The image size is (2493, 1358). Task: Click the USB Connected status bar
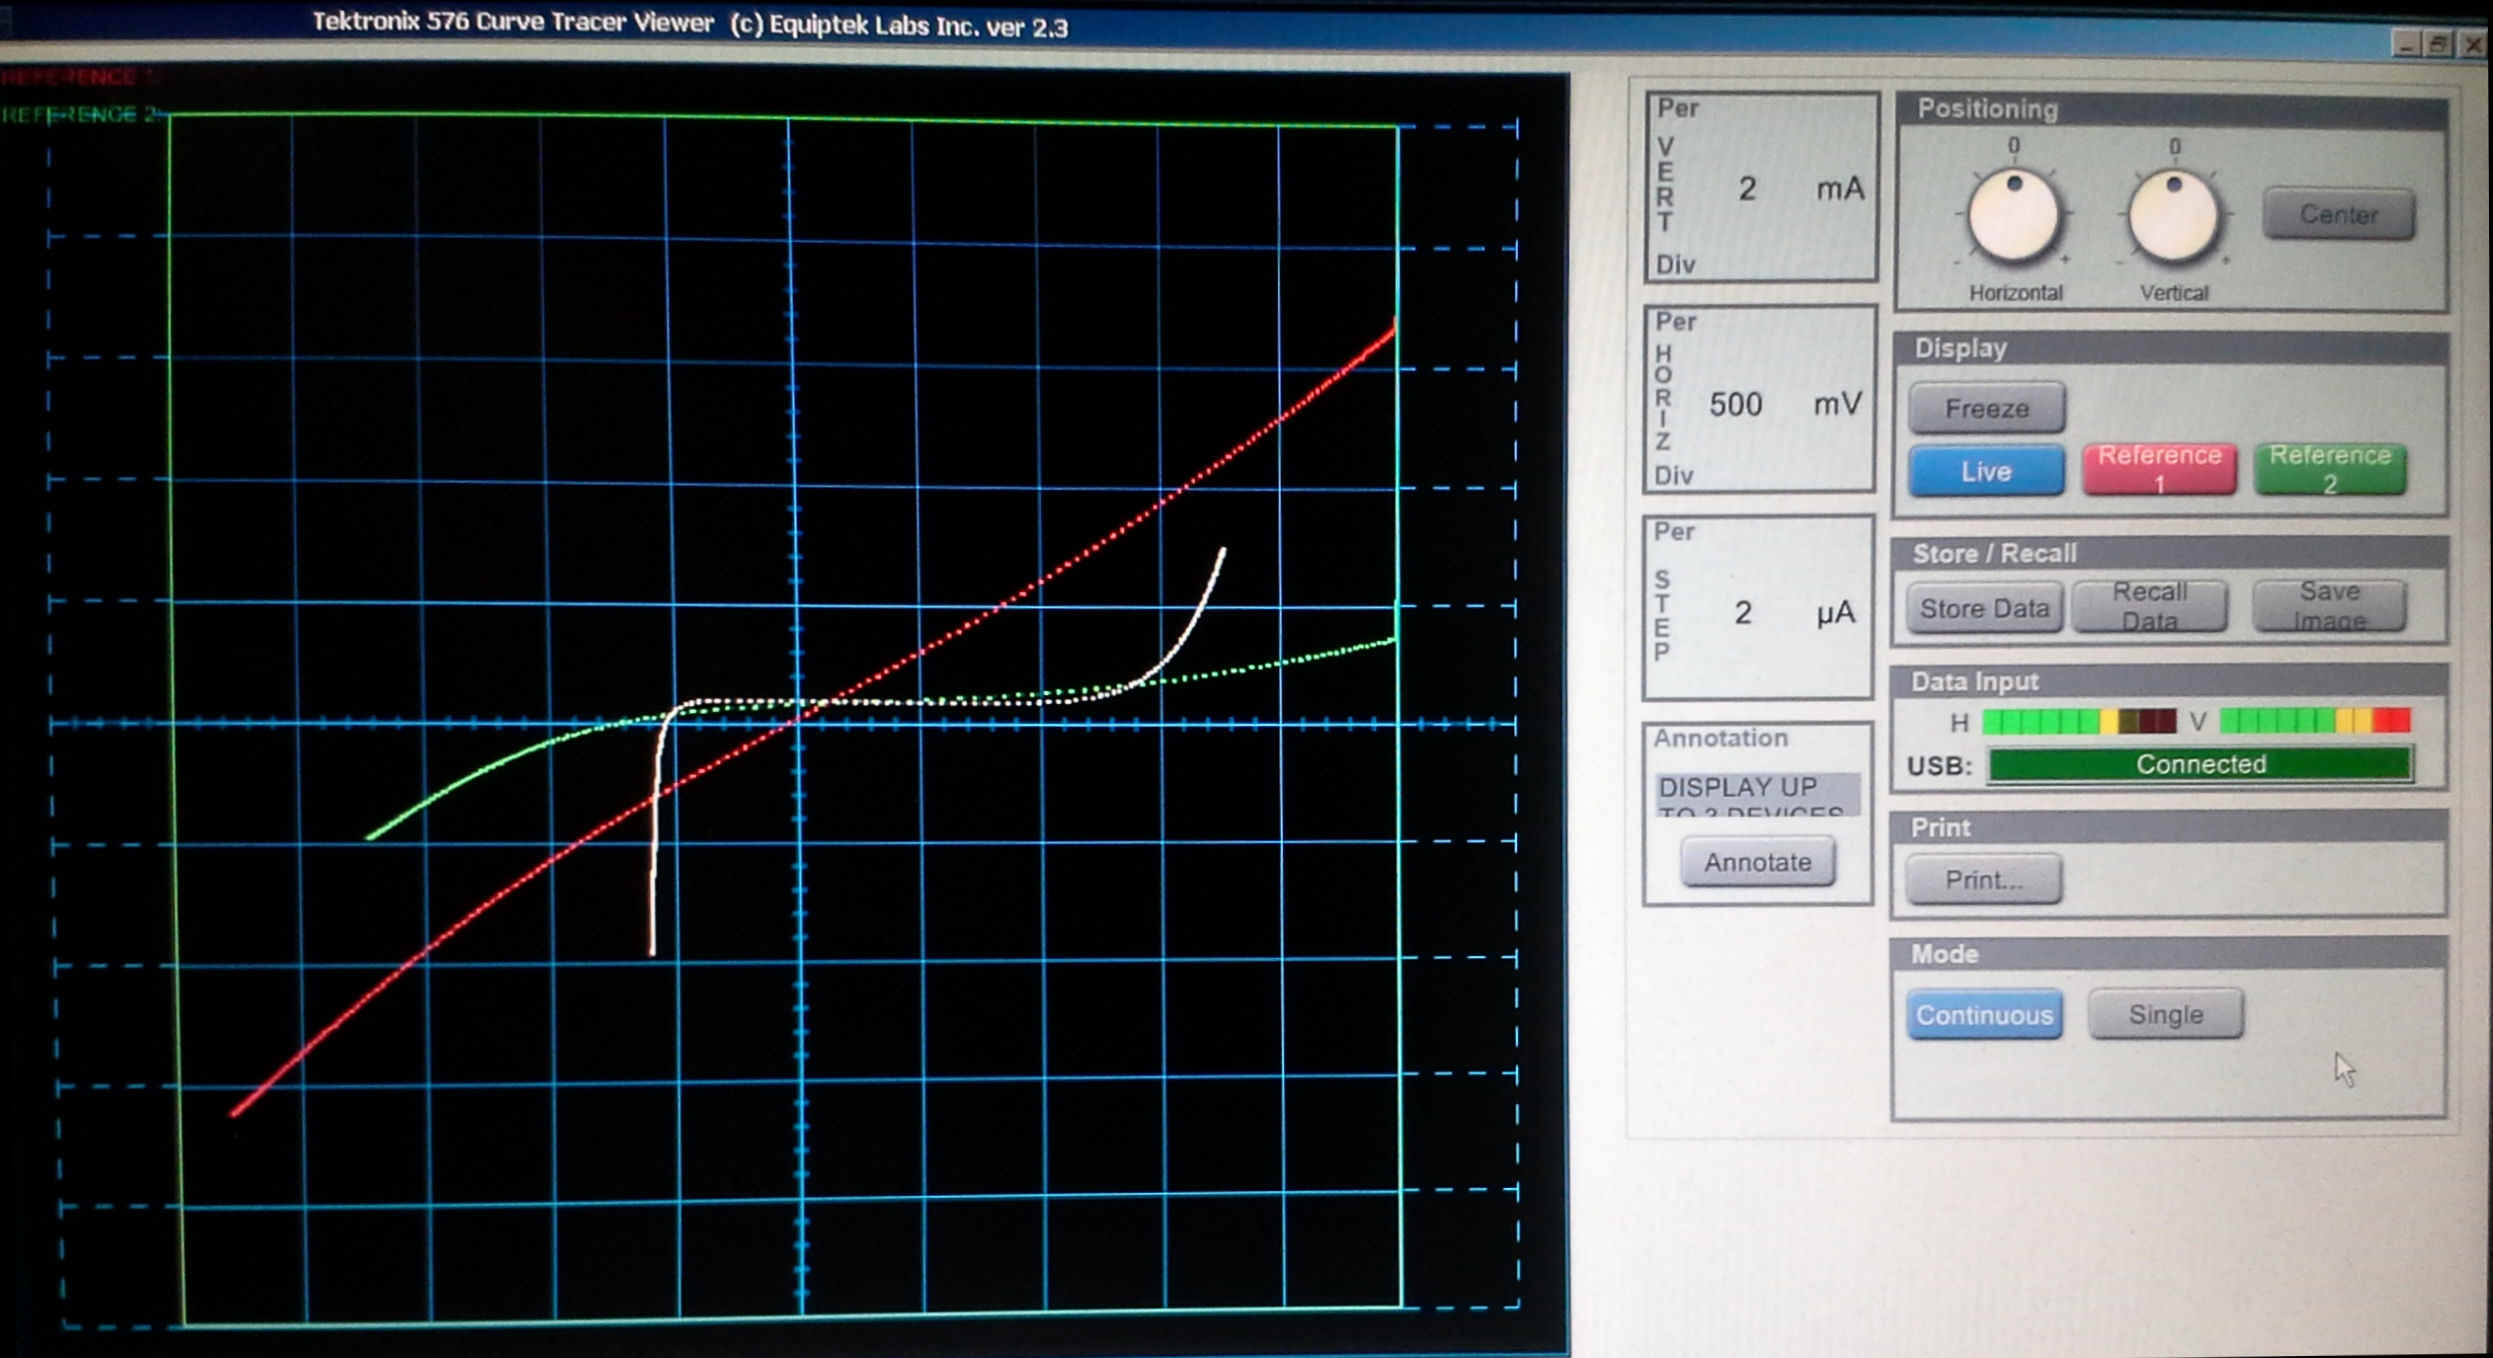click(x=2200, y=765)
